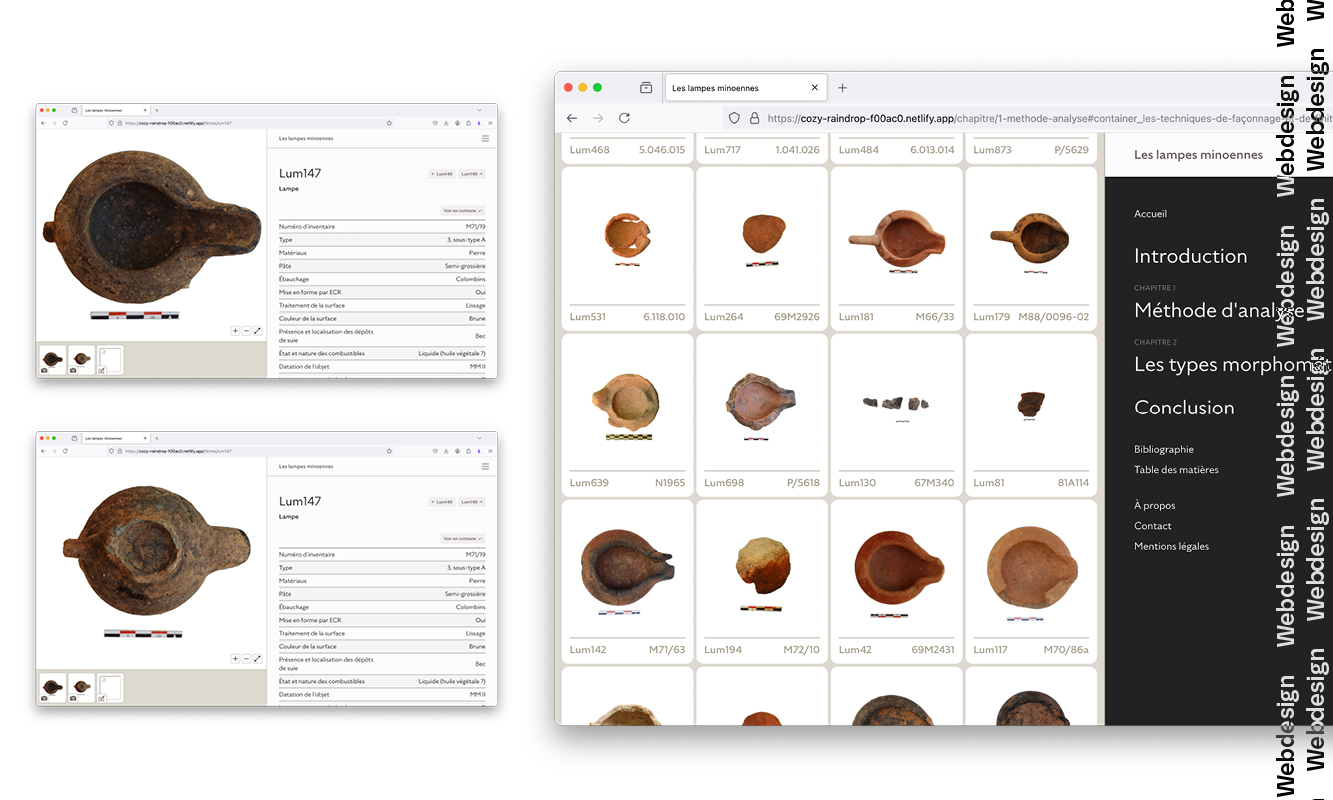The image size is (1333, 800).
Task: Zoom out on the lamp image in top-left window
Action: (x=246, y=331)
